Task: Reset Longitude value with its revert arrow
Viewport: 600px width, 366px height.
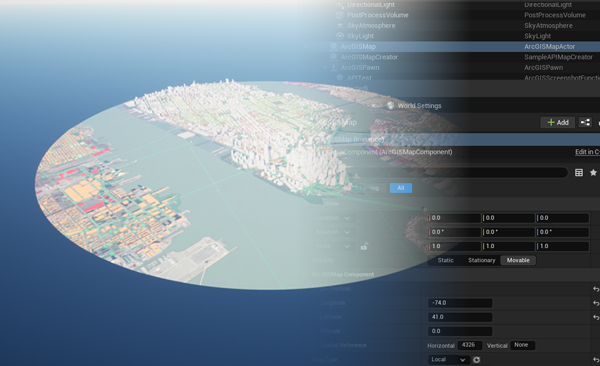Action: [596, 303]
